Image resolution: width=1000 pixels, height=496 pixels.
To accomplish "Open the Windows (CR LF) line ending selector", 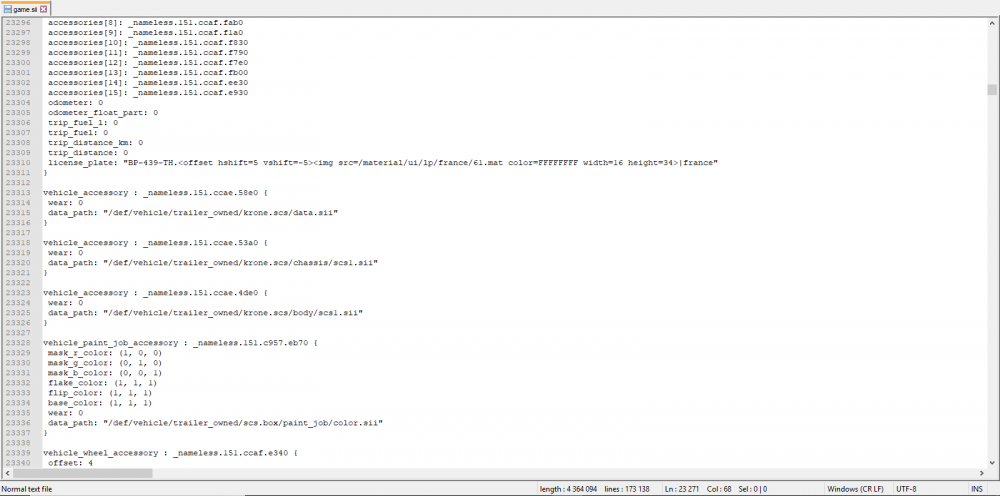I will click(x=854, y=489).
